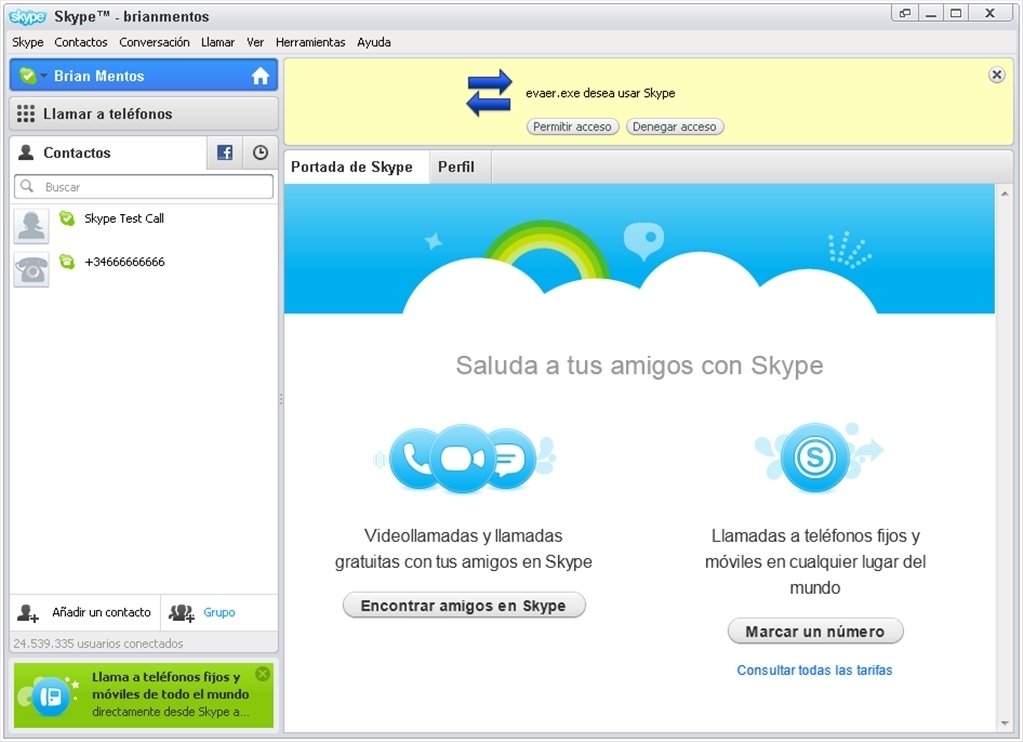1023x742 pixels.
Task: Open the recent history clock icon
Action: tap(260, 153)
